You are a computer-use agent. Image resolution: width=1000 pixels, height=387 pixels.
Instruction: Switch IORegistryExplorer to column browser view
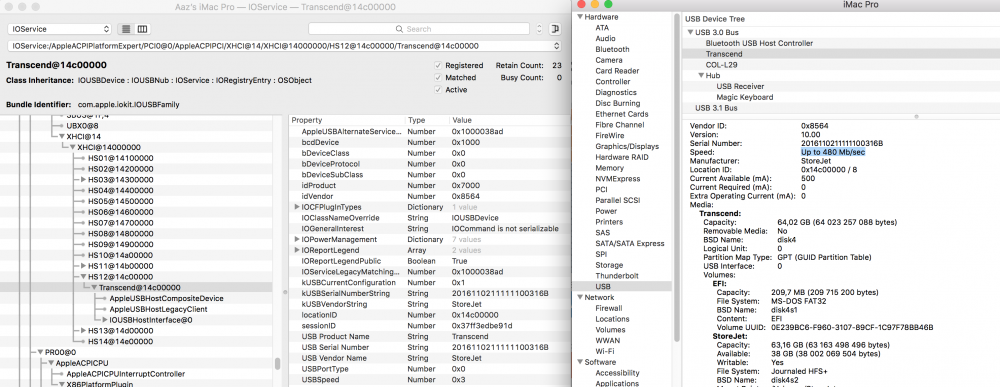142,29
